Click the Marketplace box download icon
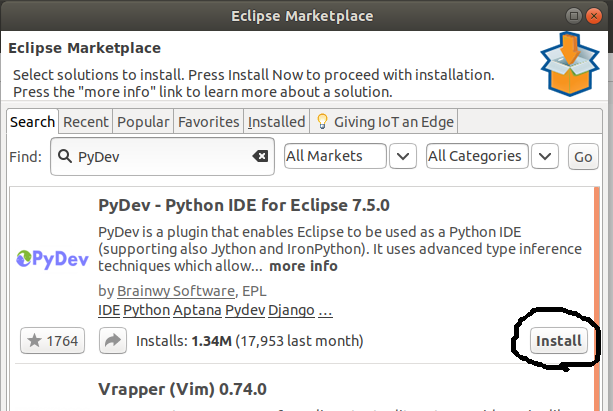 pos(570,64)
